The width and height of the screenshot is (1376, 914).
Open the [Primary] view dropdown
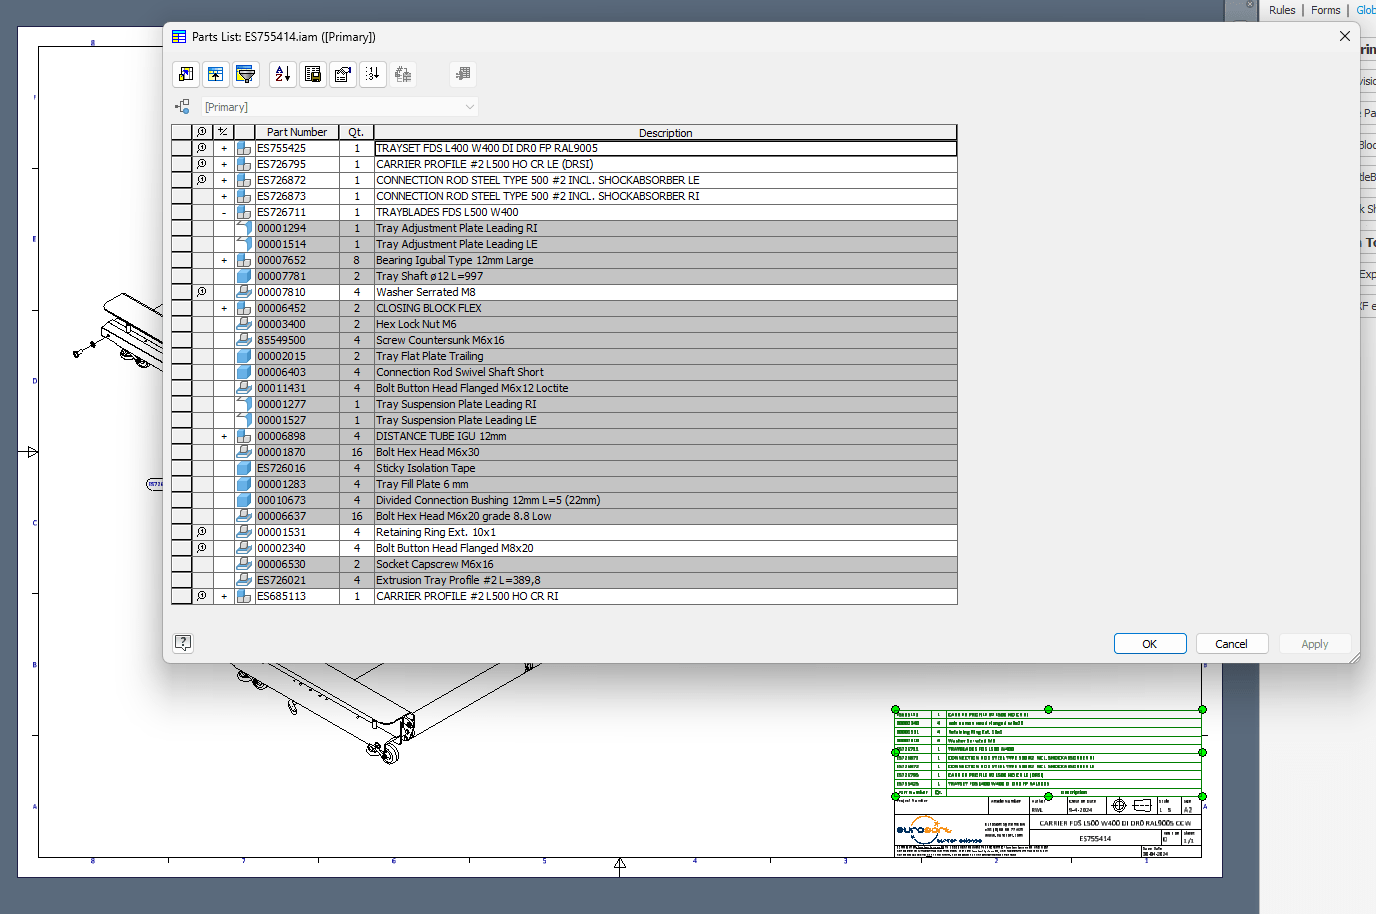click(470, 106)
